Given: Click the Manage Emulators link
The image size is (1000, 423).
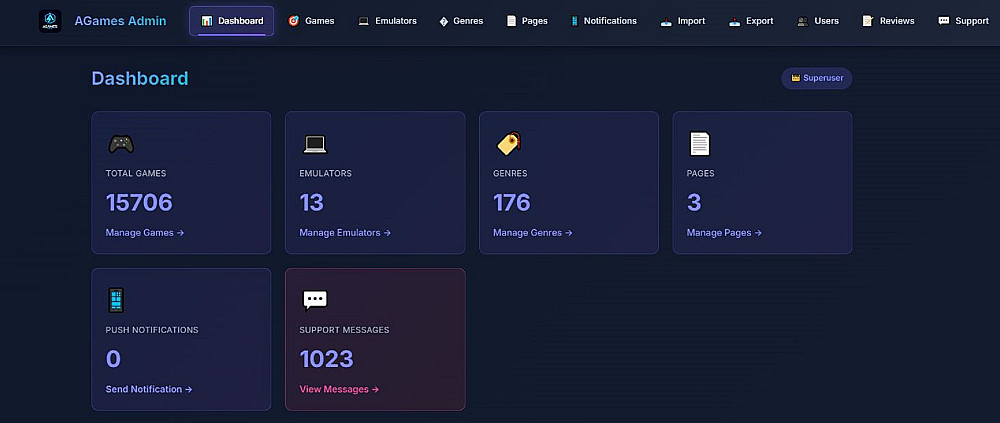Looking at the screenshot, I should [345, 233].
